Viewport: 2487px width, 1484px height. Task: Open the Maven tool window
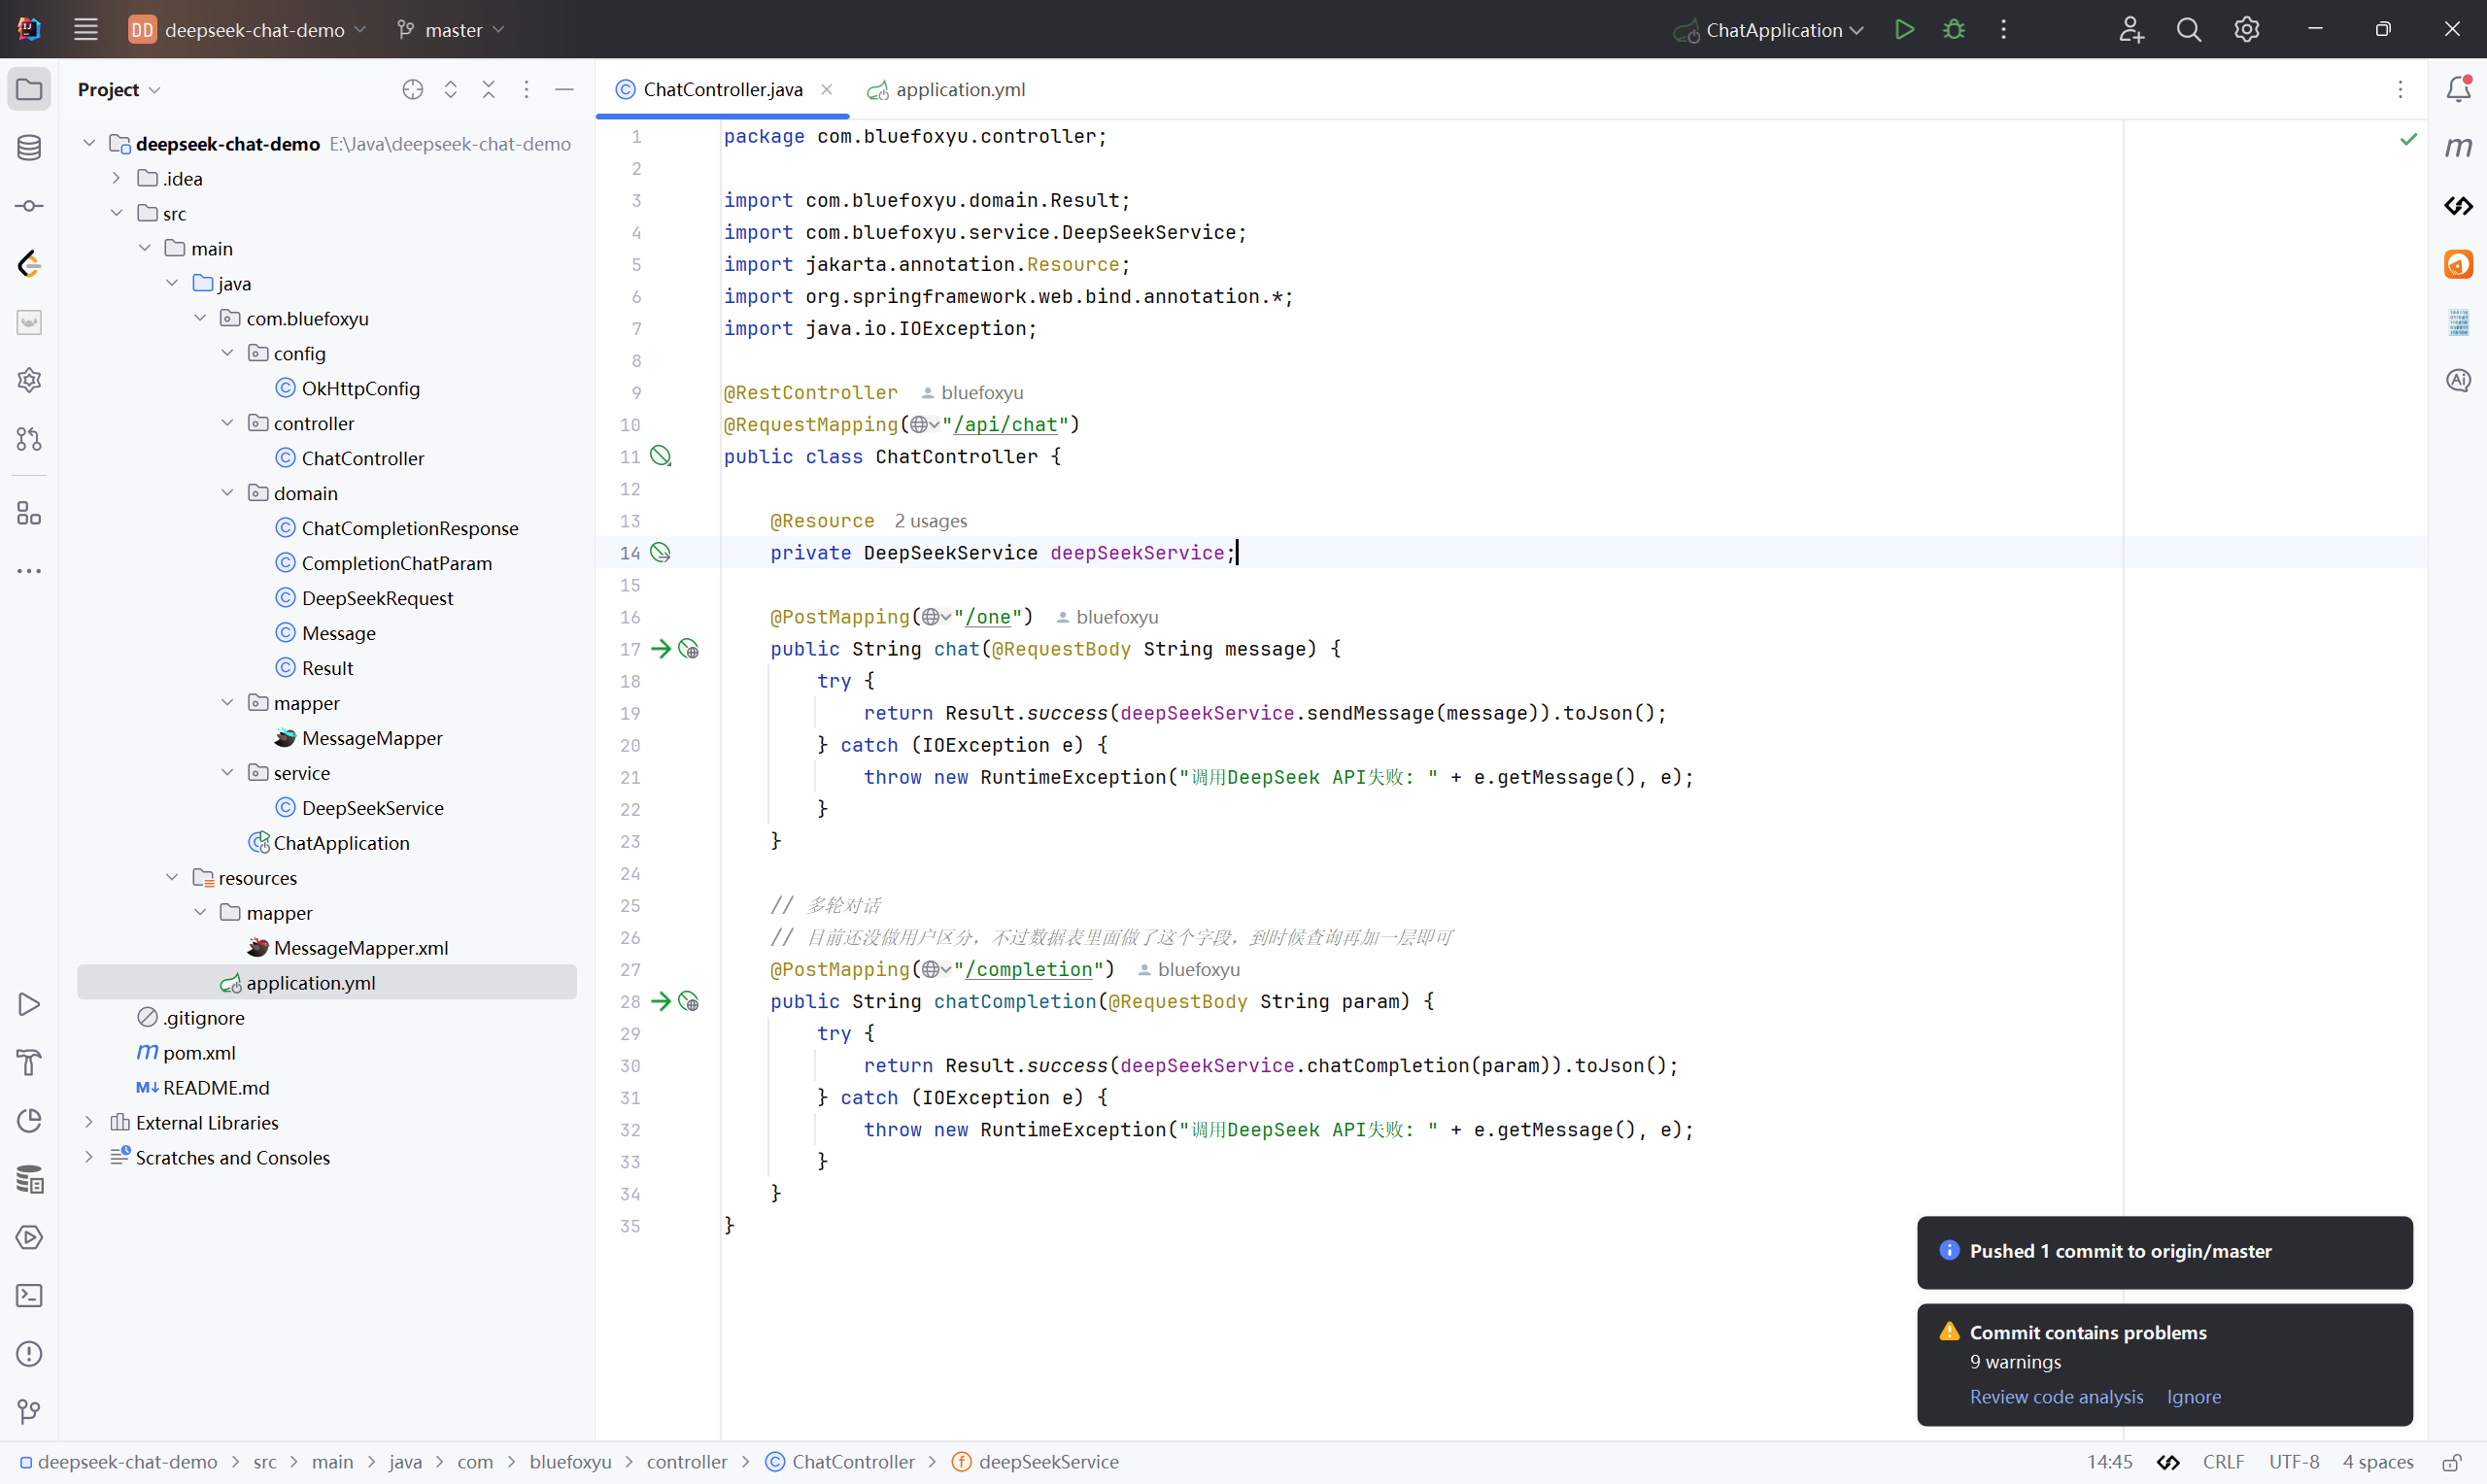(2458, 147)
